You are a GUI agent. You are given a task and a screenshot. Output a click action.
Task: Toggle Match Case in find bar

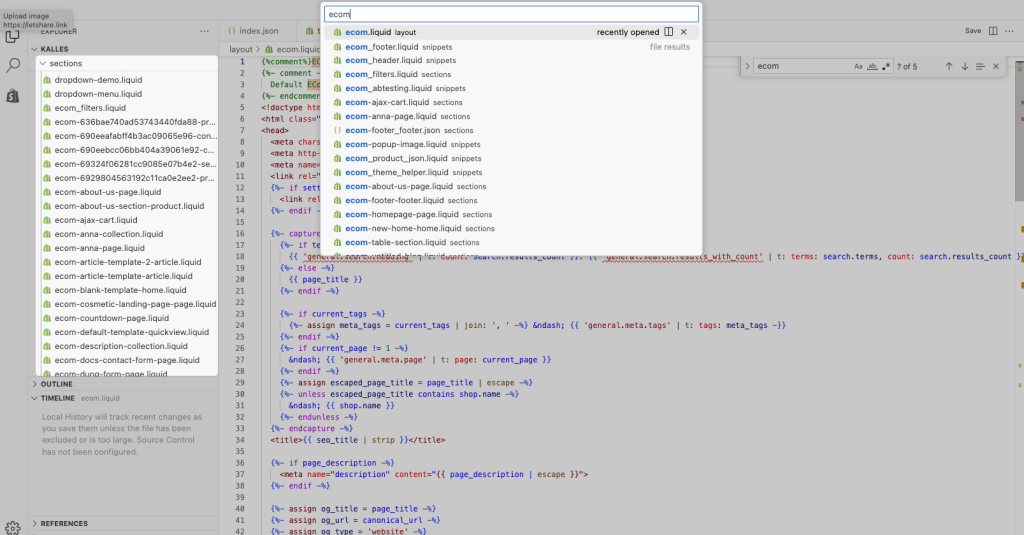(x=858, y=66)
